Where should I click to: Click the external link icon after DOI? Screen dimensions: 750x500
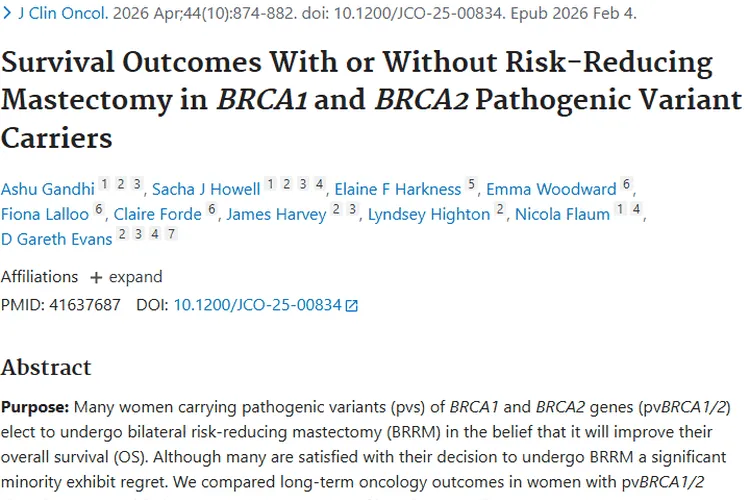click(x=351, y=306)
